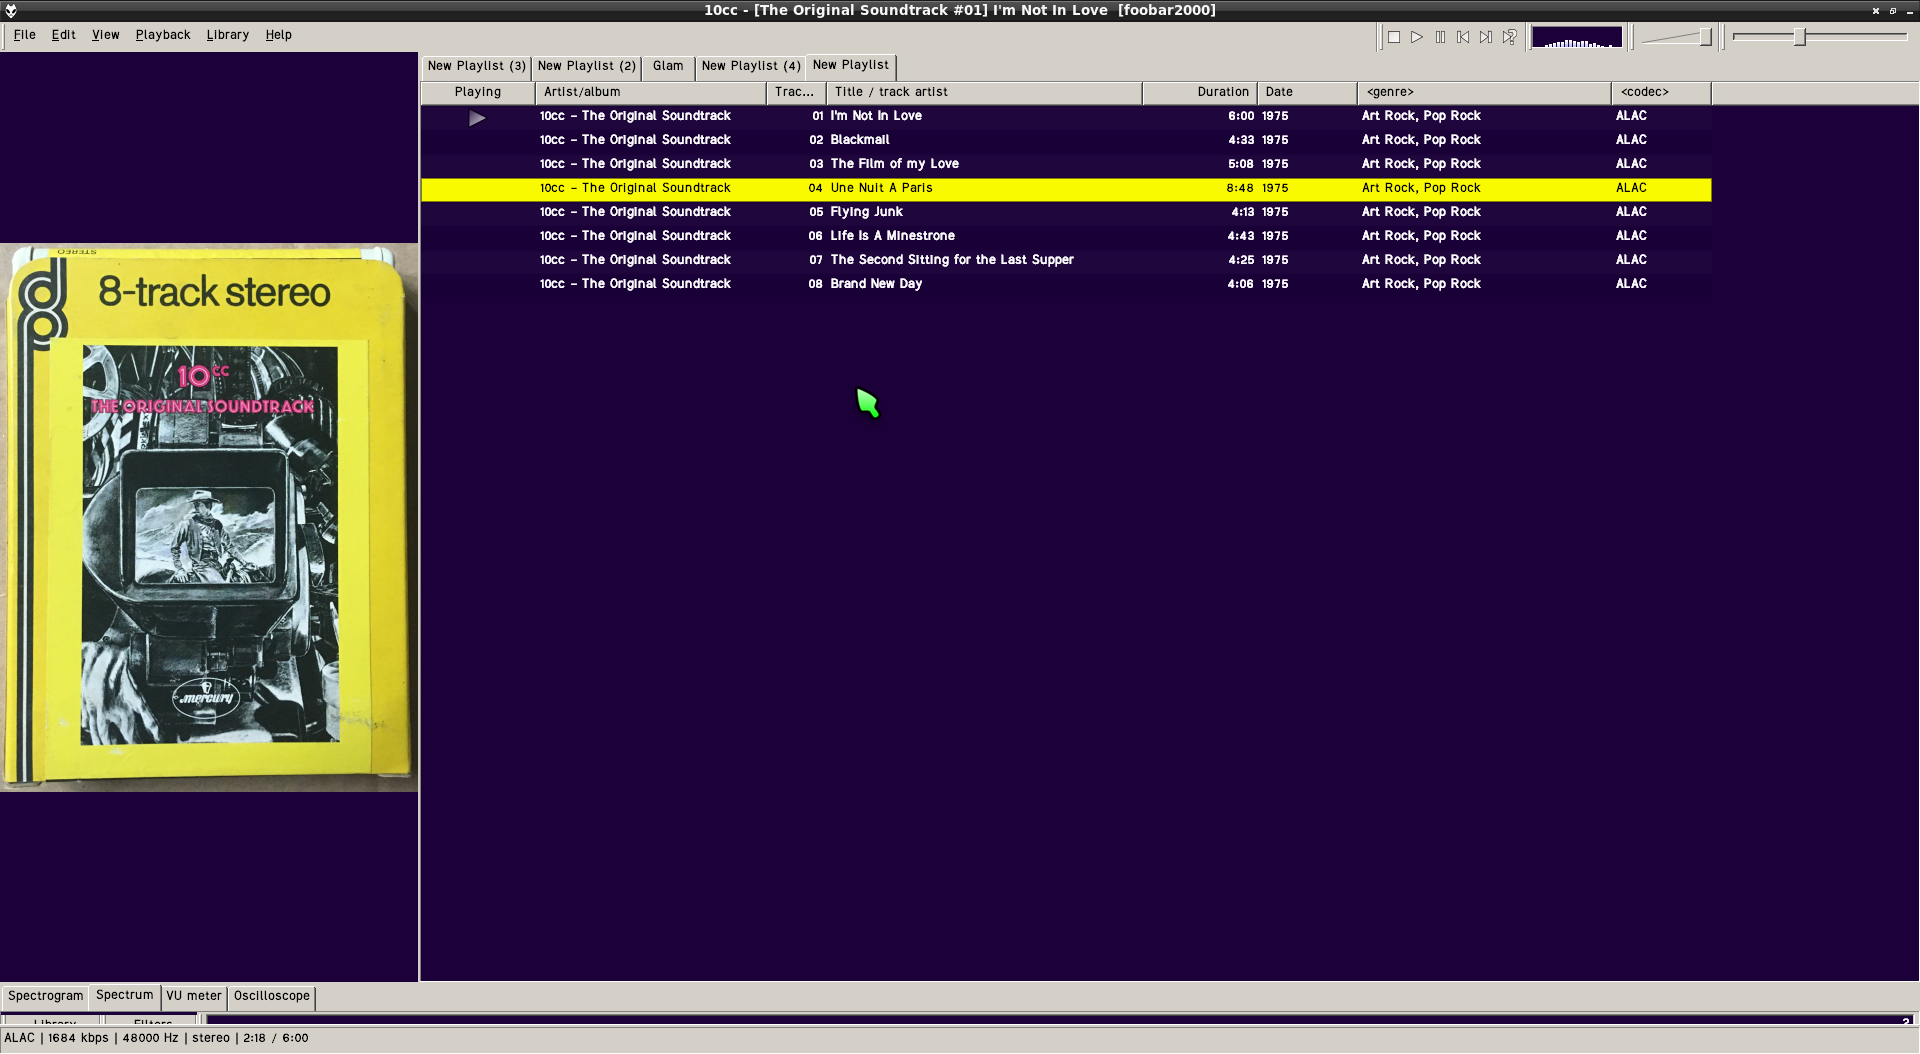Screen dimensions: 1920x1054
Task: Select The Second Sitting for the Last Supper
Action: (1066, 260)
